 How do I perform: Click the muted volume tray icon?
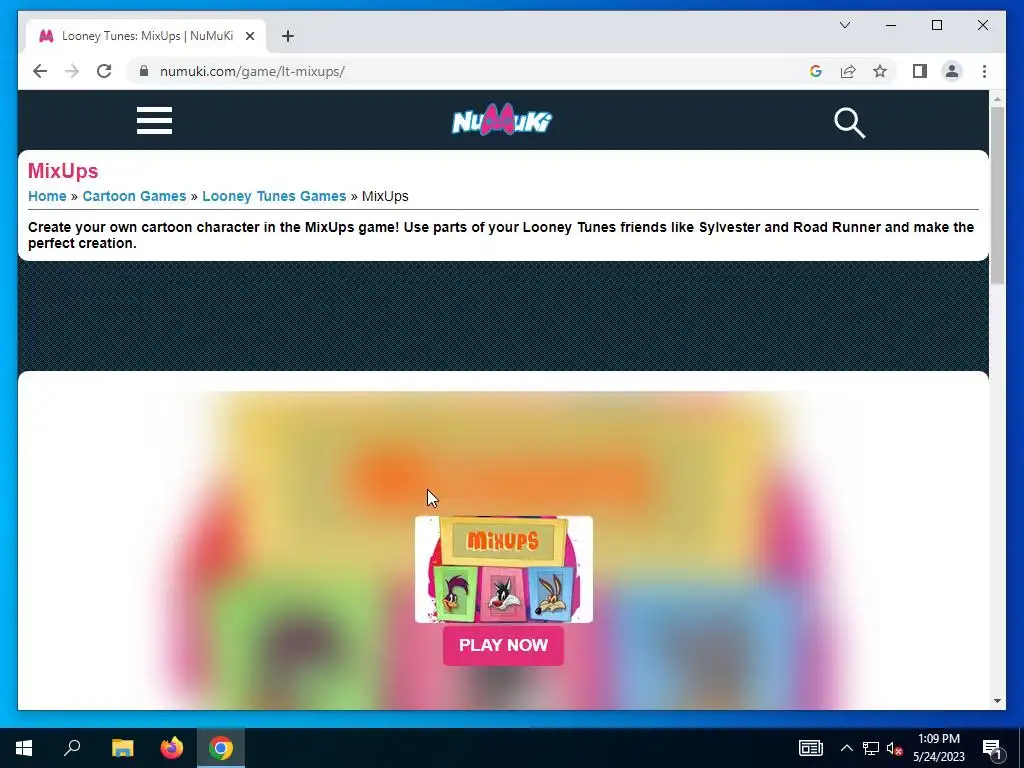(894, 748)
